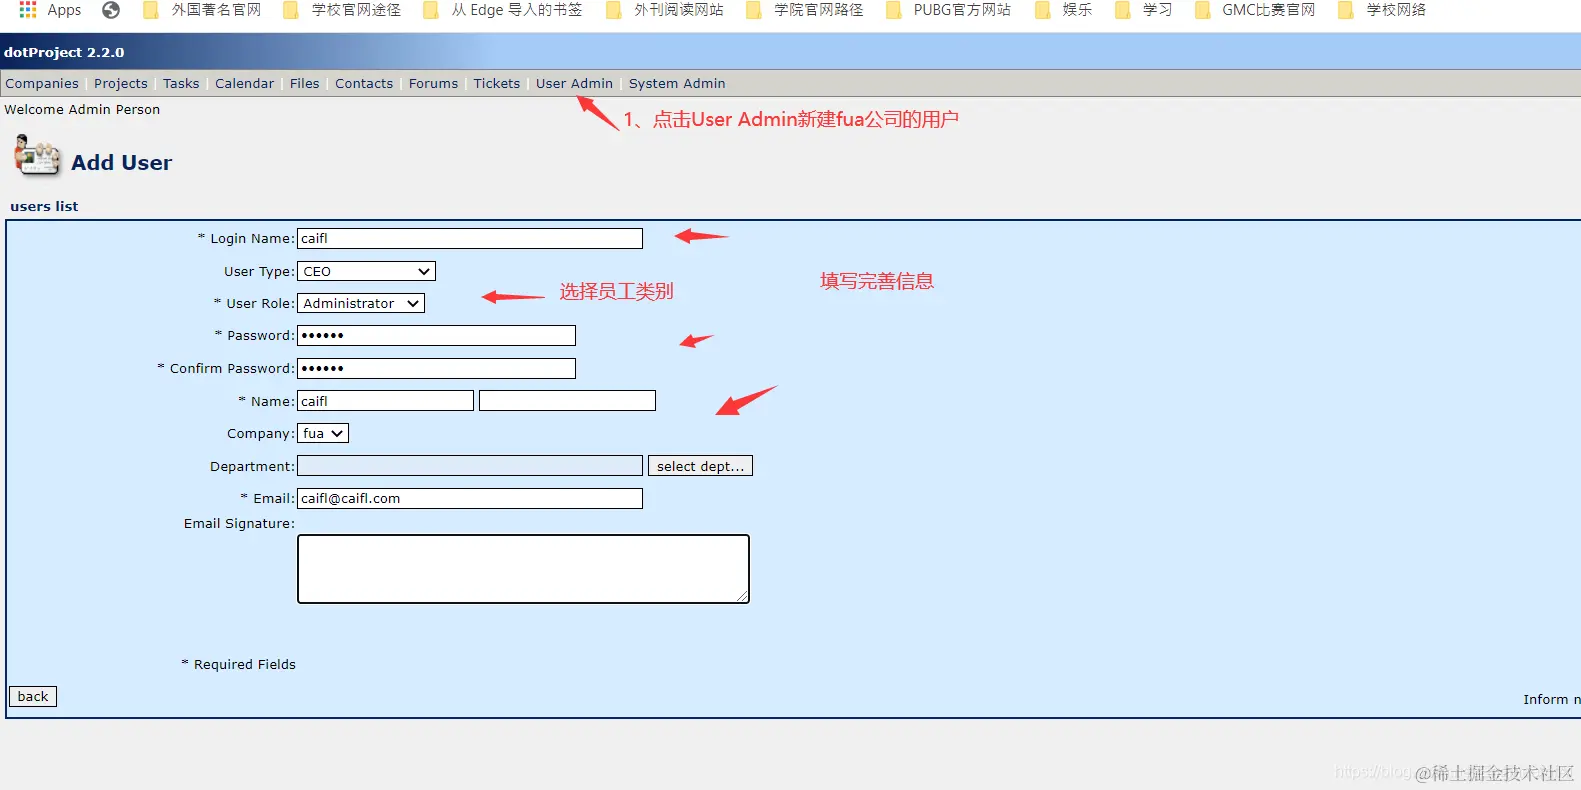Open the Files module
Screen dimensions: 1581x790
pyautogui.click(x=304, y=84)
